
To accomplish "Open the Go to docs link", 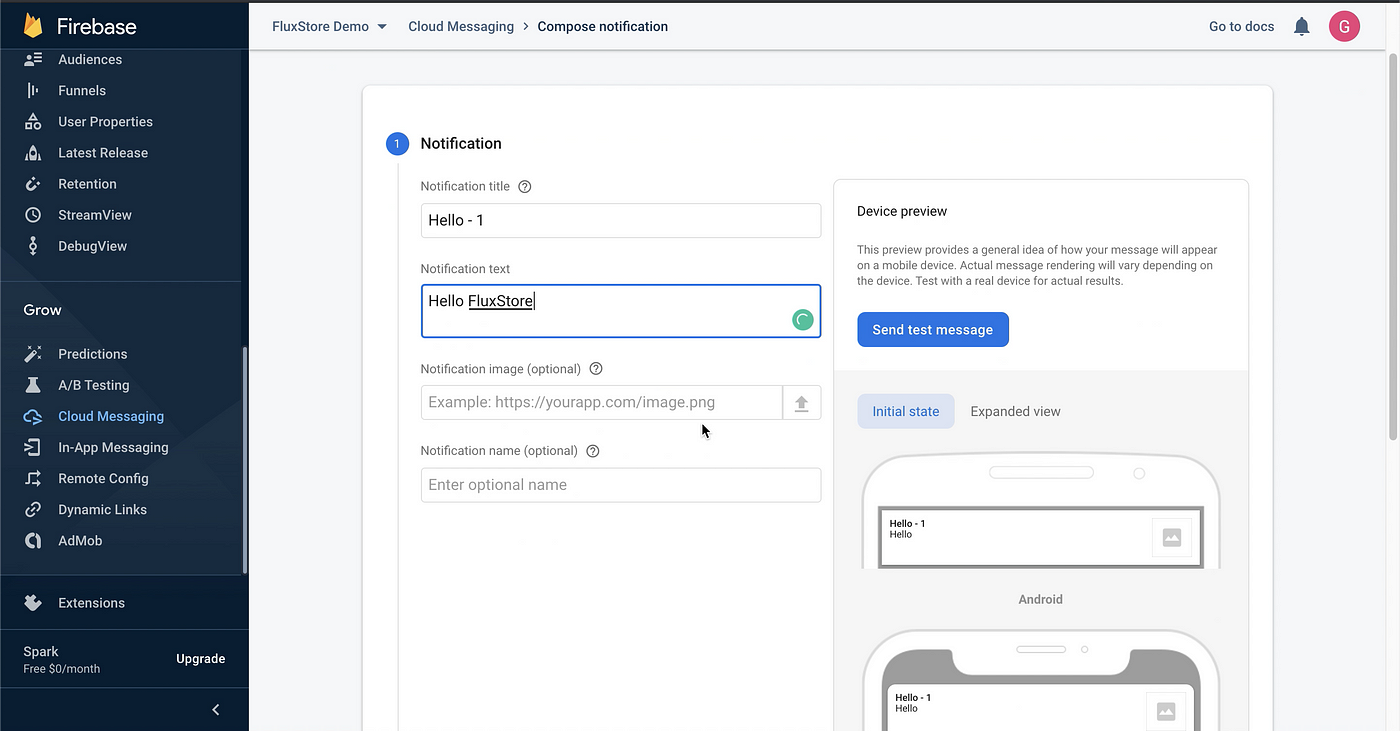I will click(x=1241, y=26).
